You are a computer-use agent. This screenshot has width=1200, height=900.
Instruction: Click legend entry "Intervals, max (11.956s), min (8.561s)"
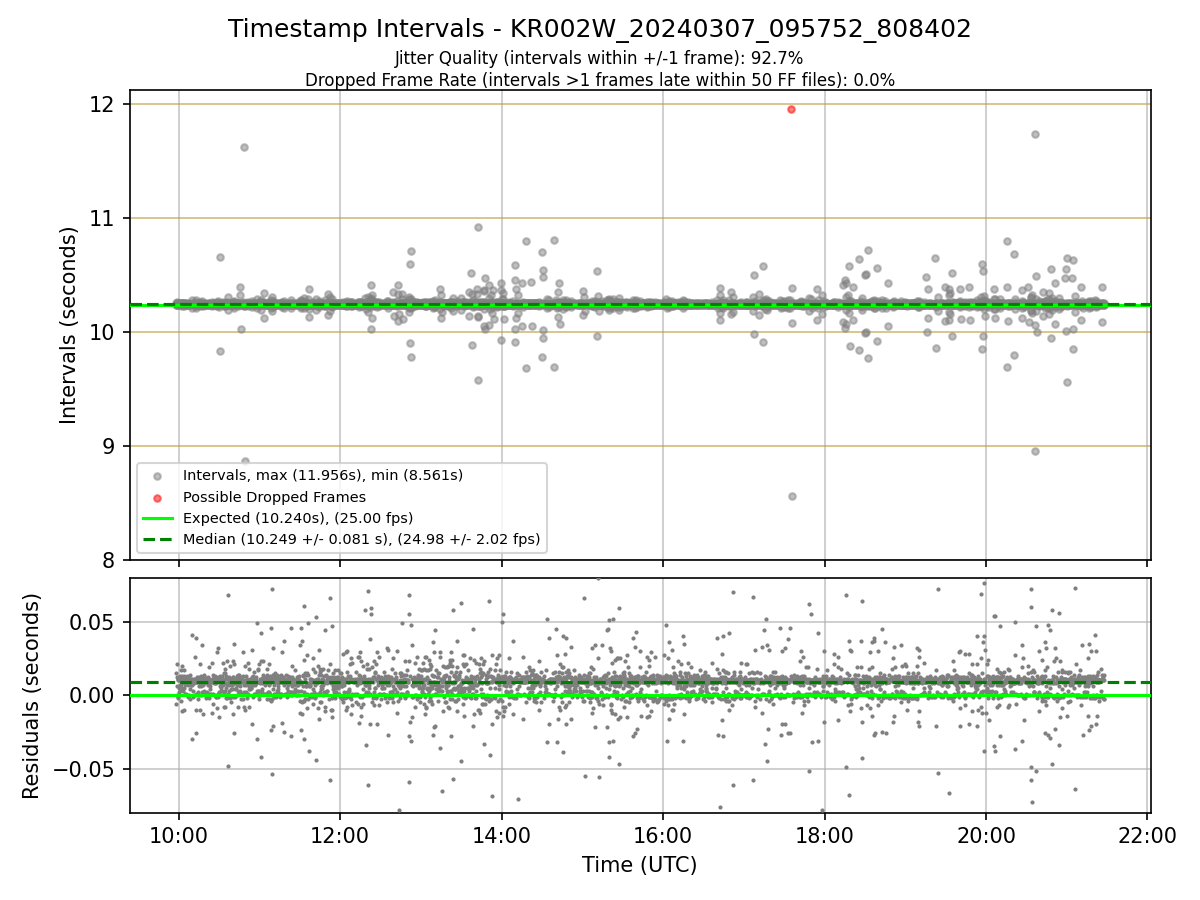(322, 475)
